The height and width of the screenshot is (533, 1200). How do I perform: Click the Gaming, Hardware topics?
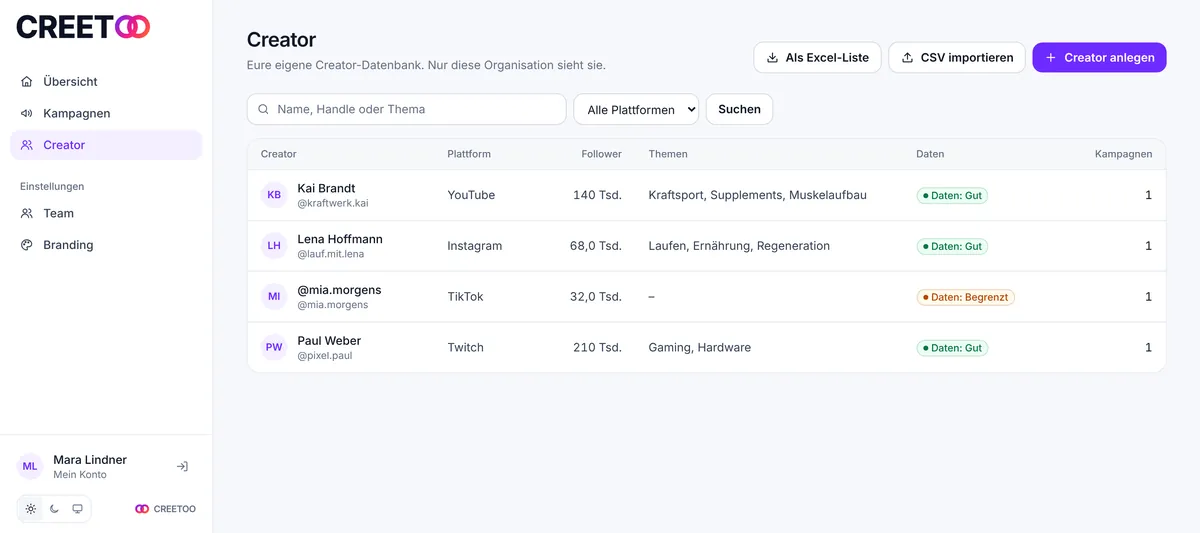tap(699, 348)
